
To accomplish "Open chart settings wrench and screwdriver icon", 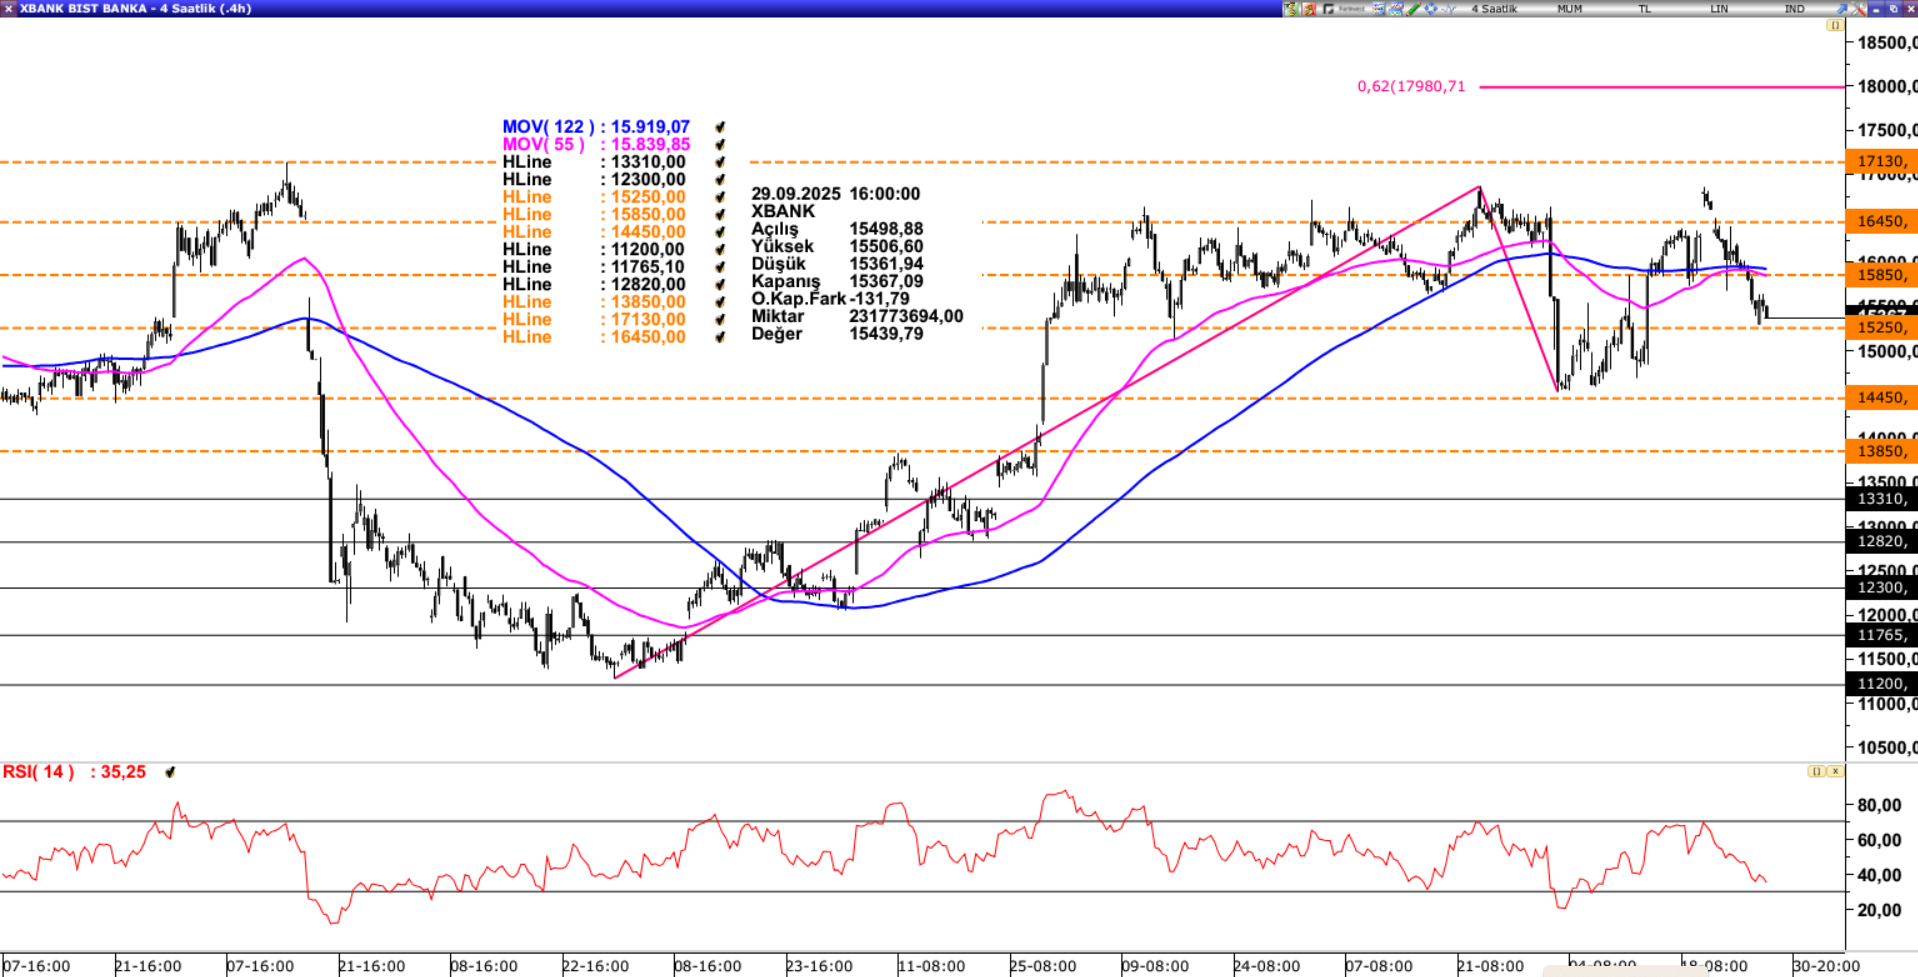I will pyautogui.click(x=1859, y=9).
